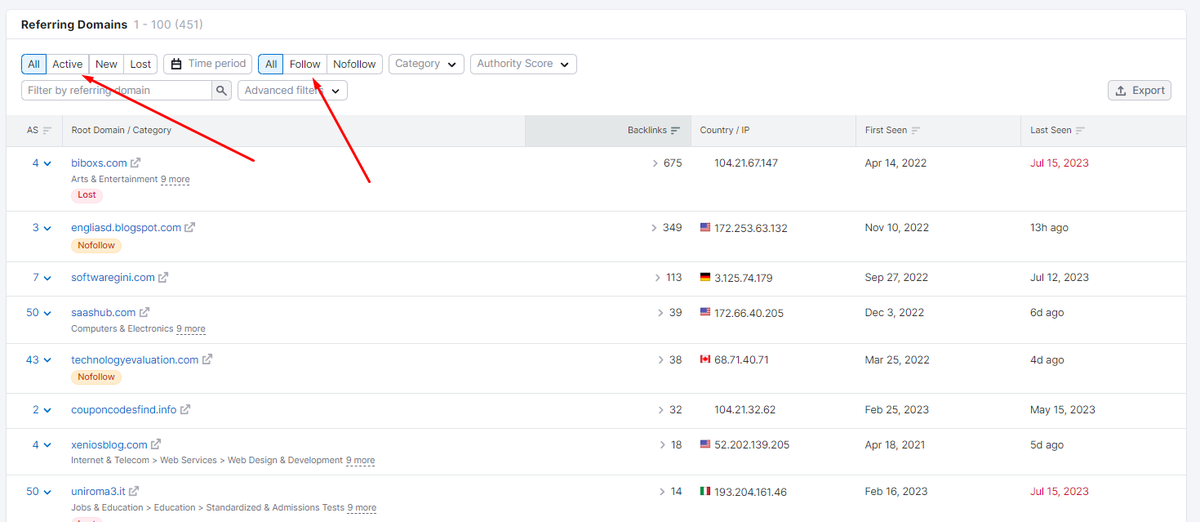Show 9 more categories for saashub.com
The image size is (1200, 522).
pos(191,329)
